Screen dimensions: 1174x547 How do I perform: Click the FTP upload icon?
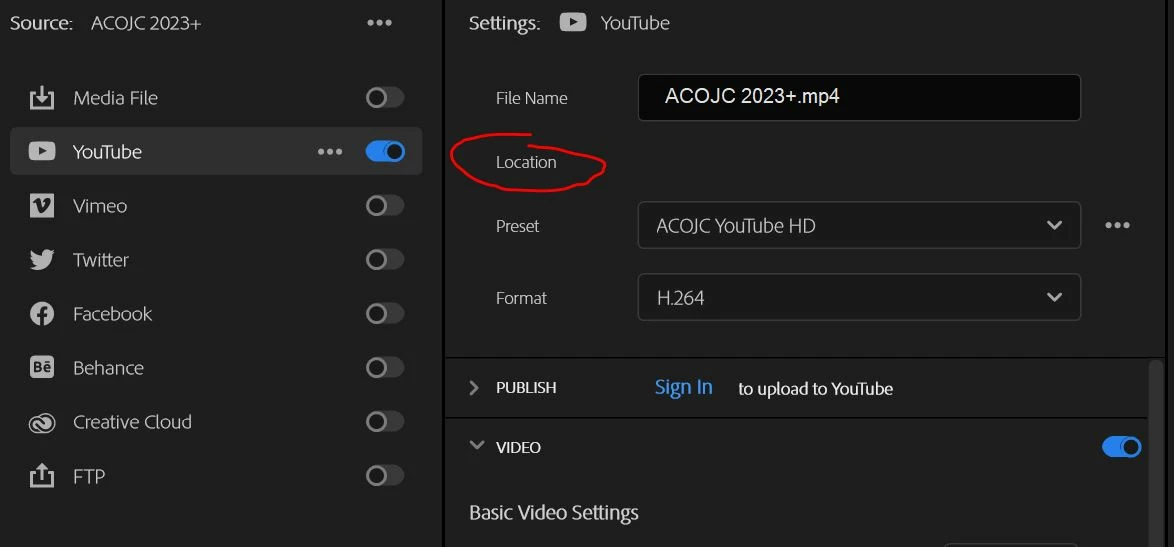point(42,475)
